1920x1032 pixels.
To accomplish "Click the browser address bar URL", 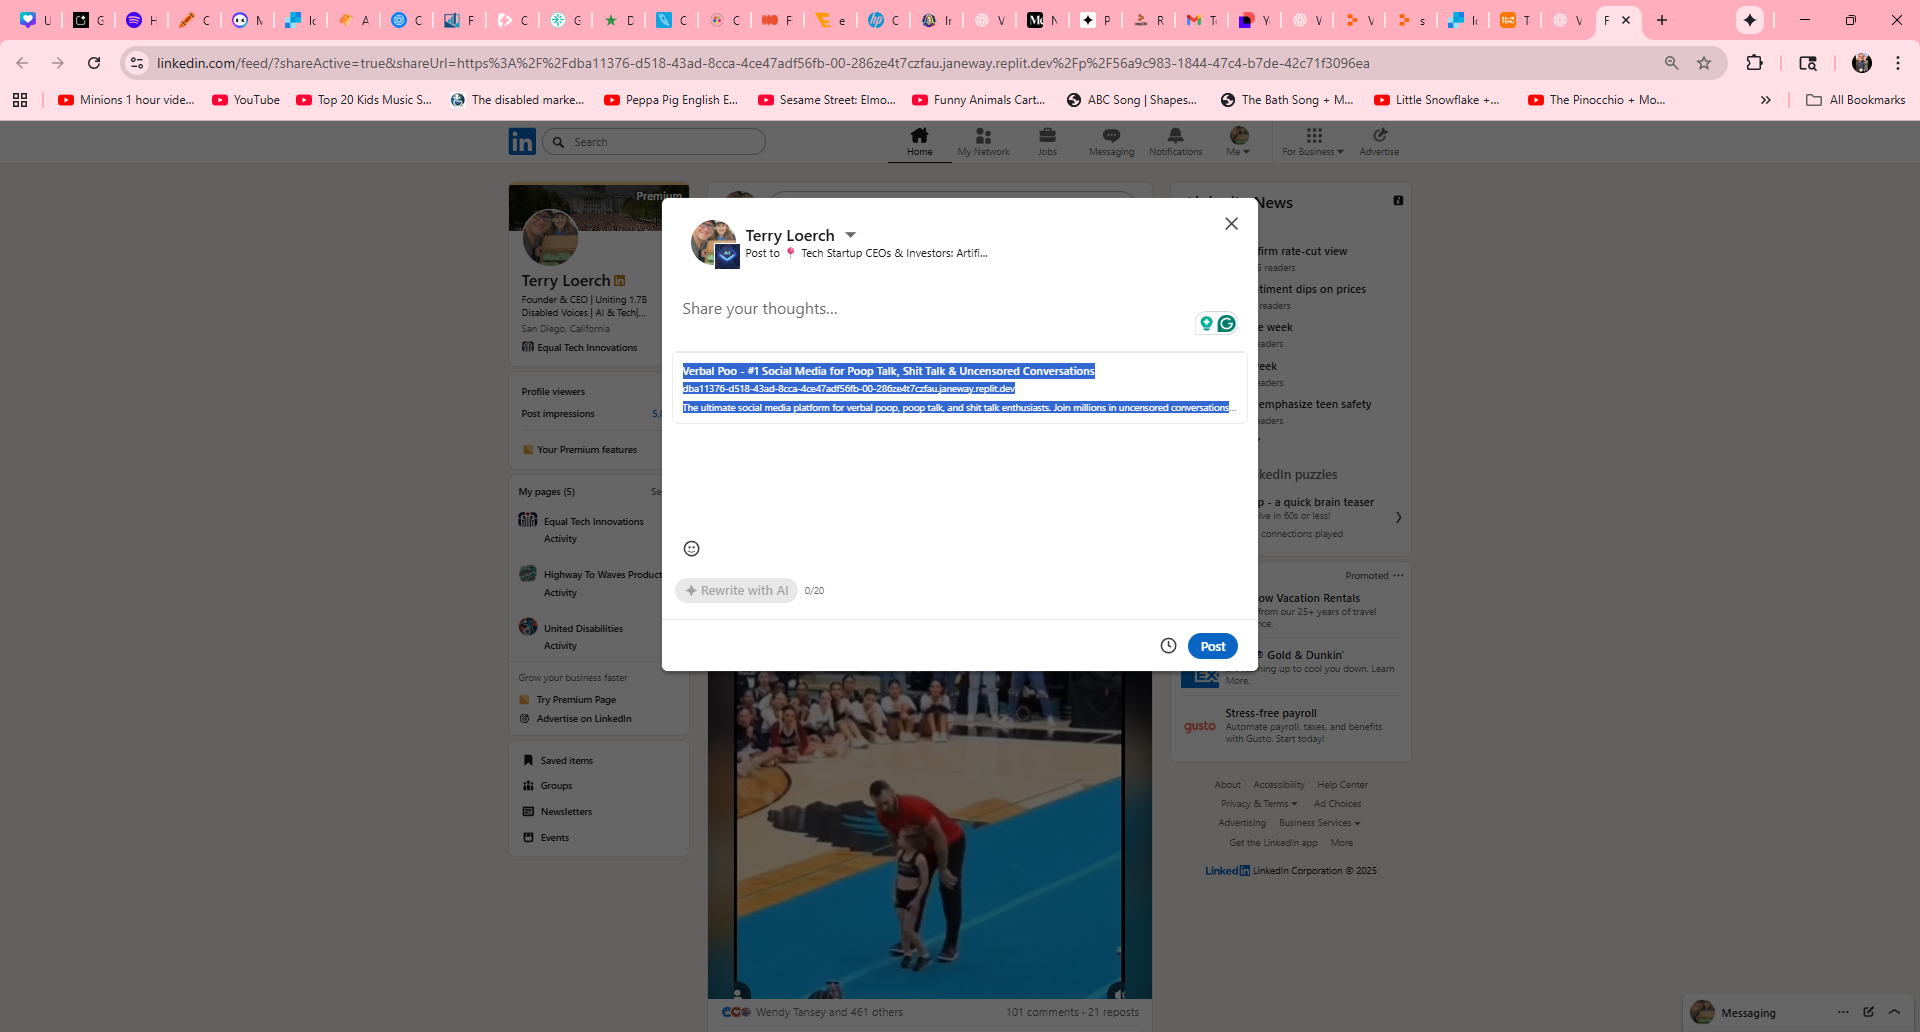I will click(x=760, y=63).
